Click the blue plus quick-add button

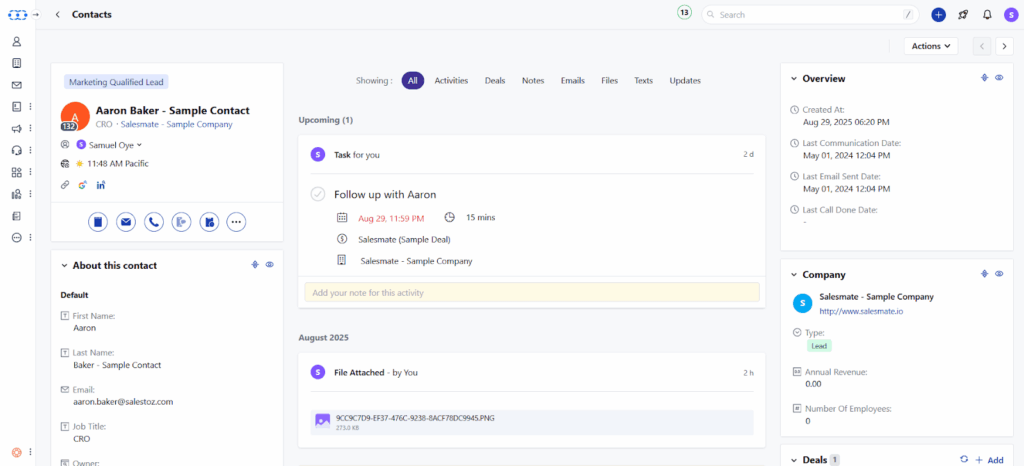tap(938, 15)
